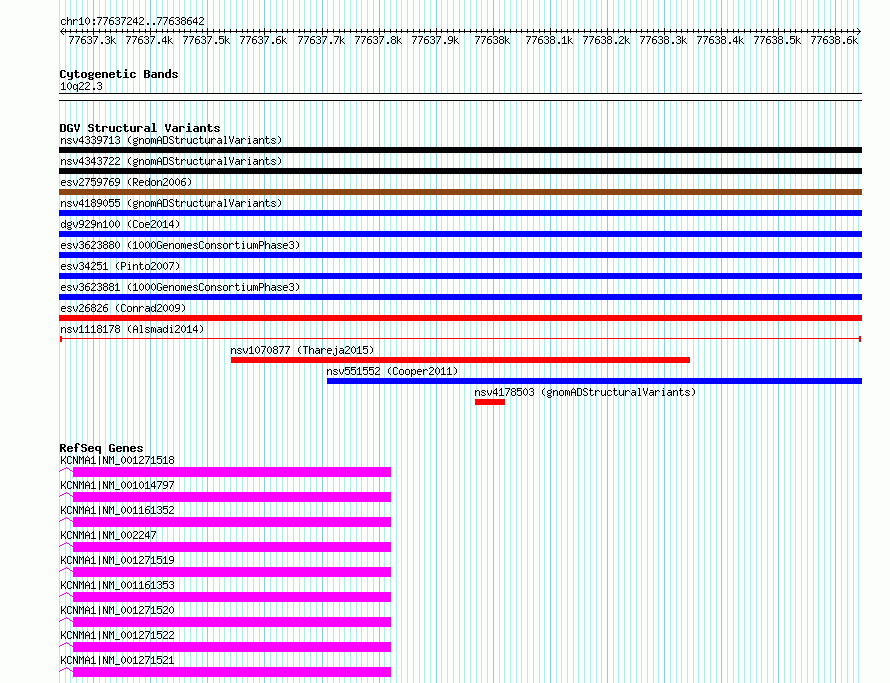This screenshot has width=890, height=683.
Task: Click the 77637.5k ruler tick label
Action: point(206,40)
